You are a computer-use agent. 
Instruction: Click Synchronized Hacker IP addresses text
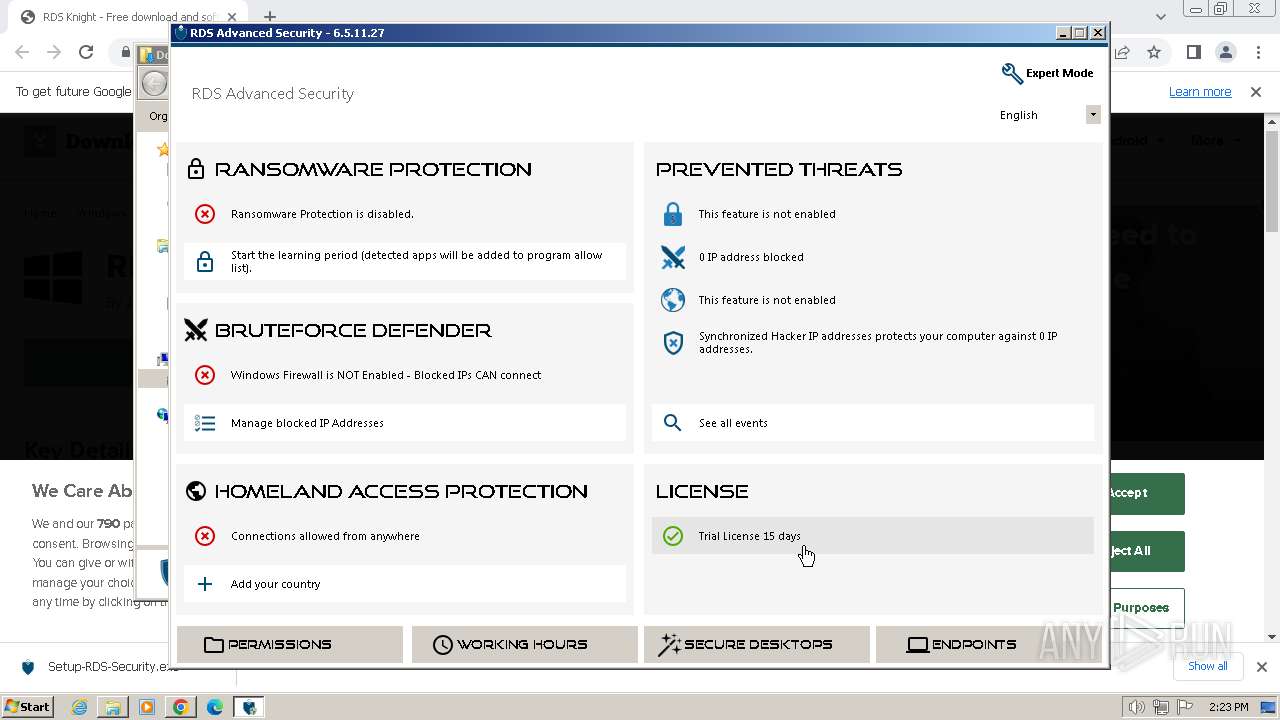878,343
